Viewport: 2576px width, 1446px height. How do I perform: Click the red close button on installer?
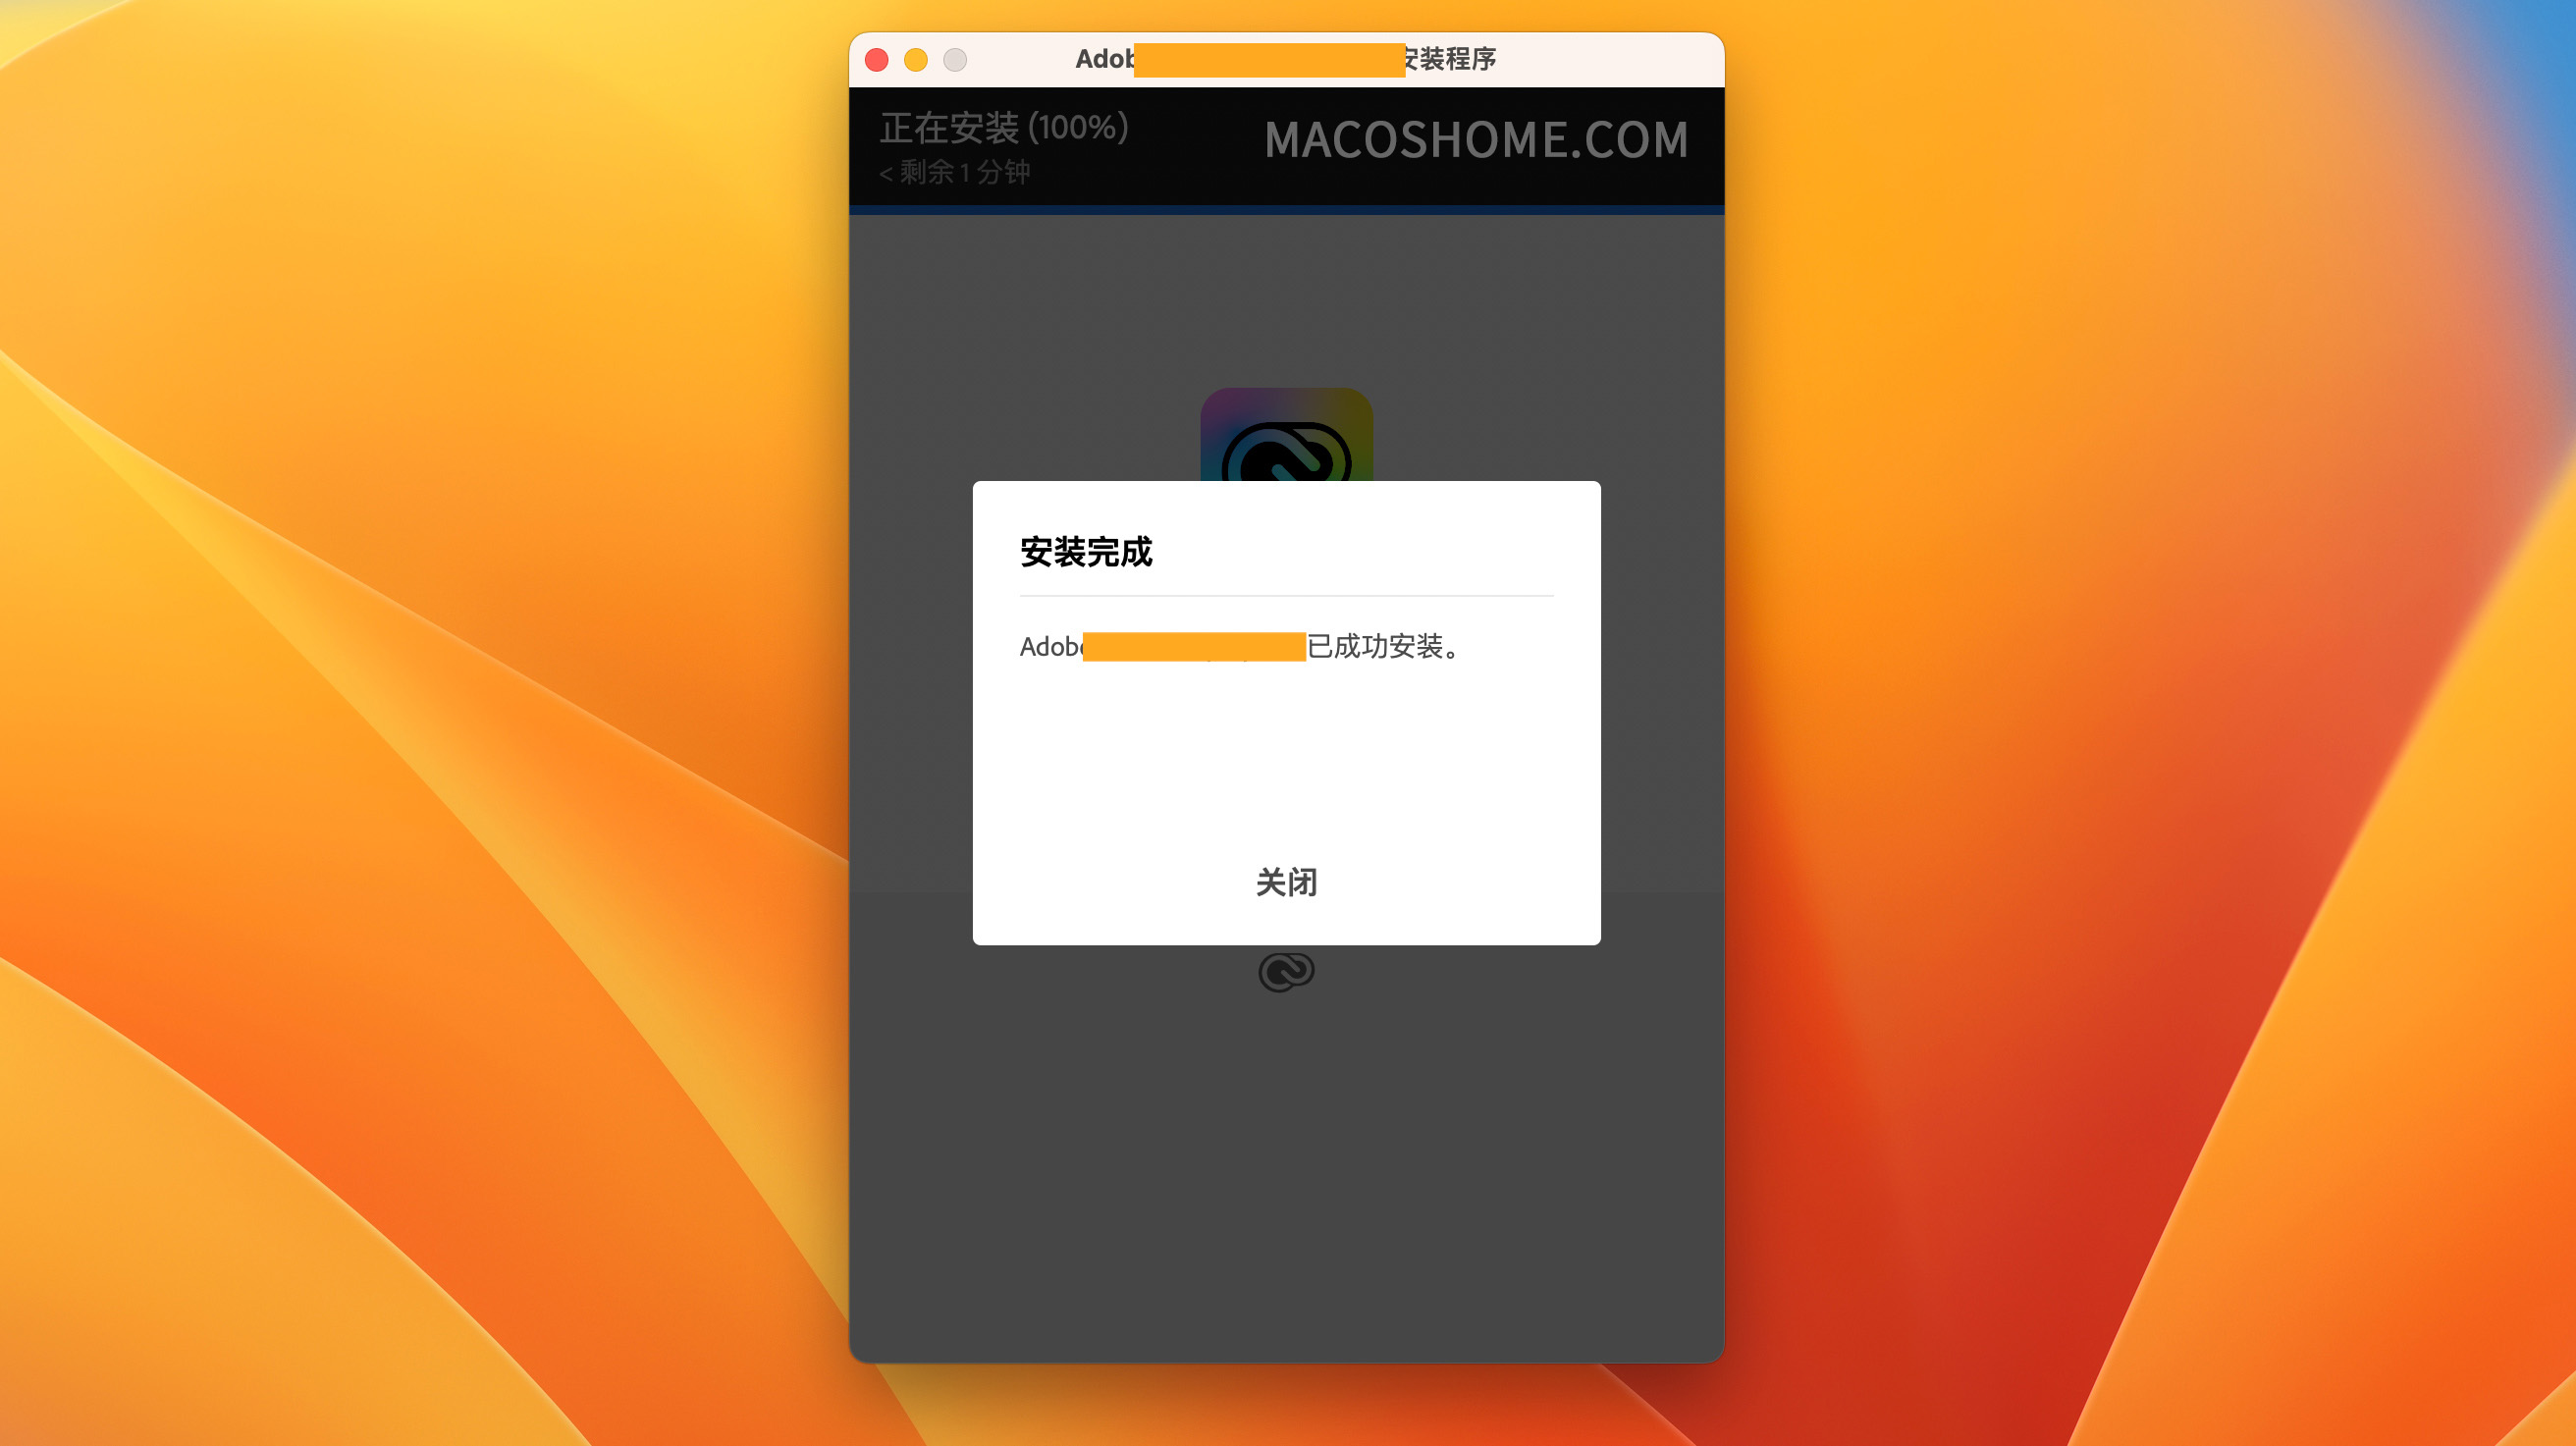coord(880,60)
